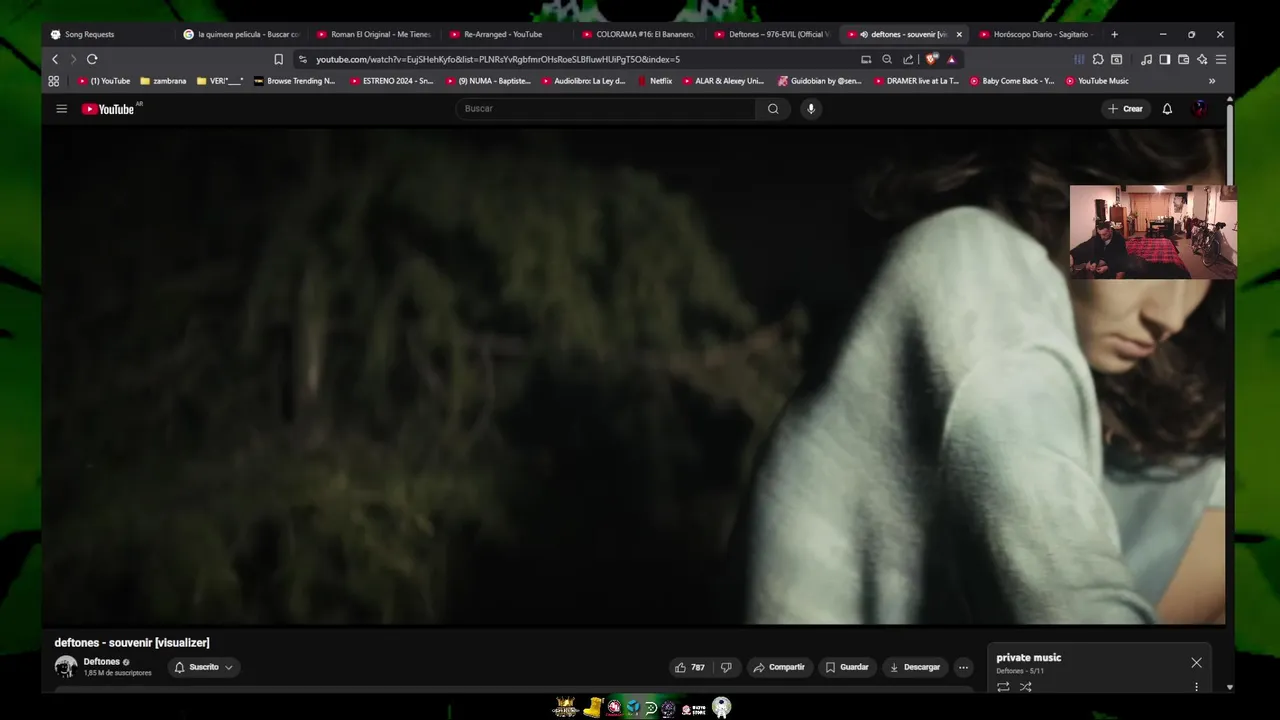
Task: Open the account avatar menu
Action: (1200, 109)
